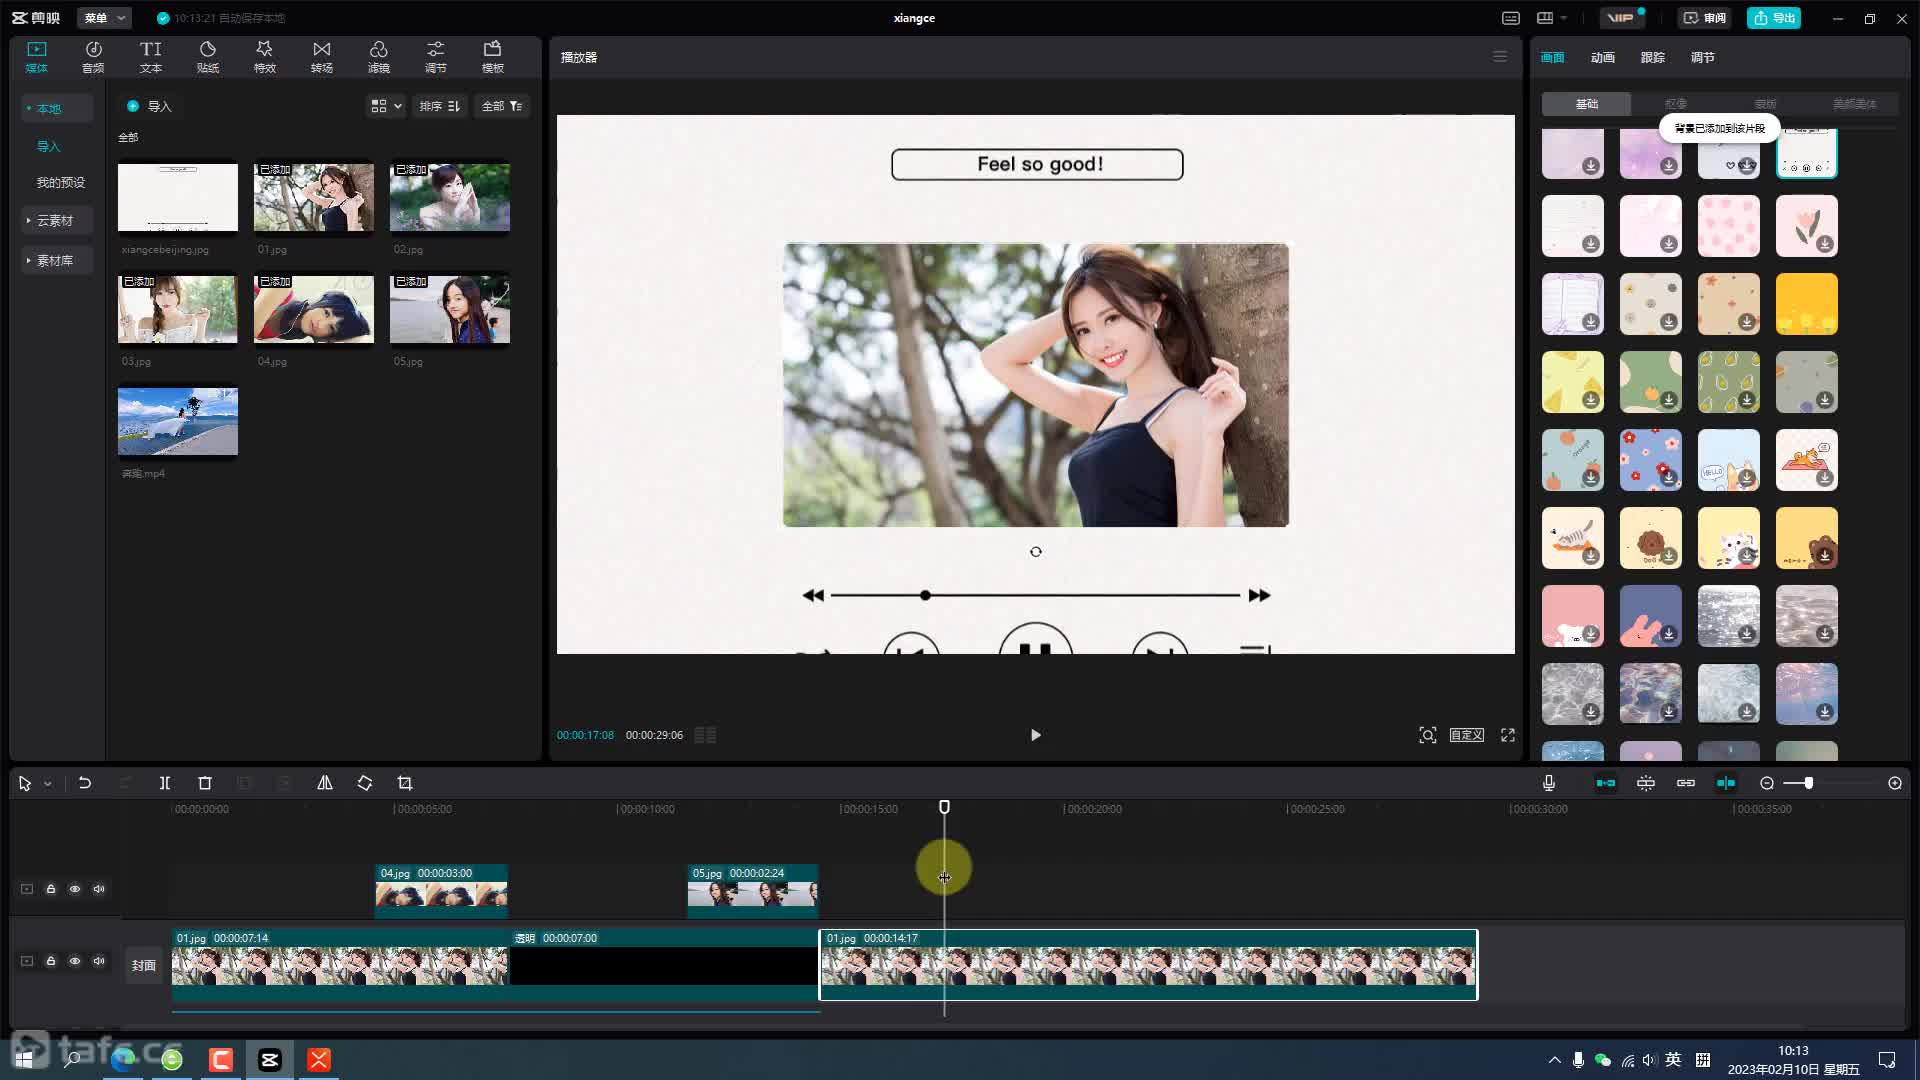Click the mirror flip tool
This screenshot has width=1920, height=1080.
325,783
